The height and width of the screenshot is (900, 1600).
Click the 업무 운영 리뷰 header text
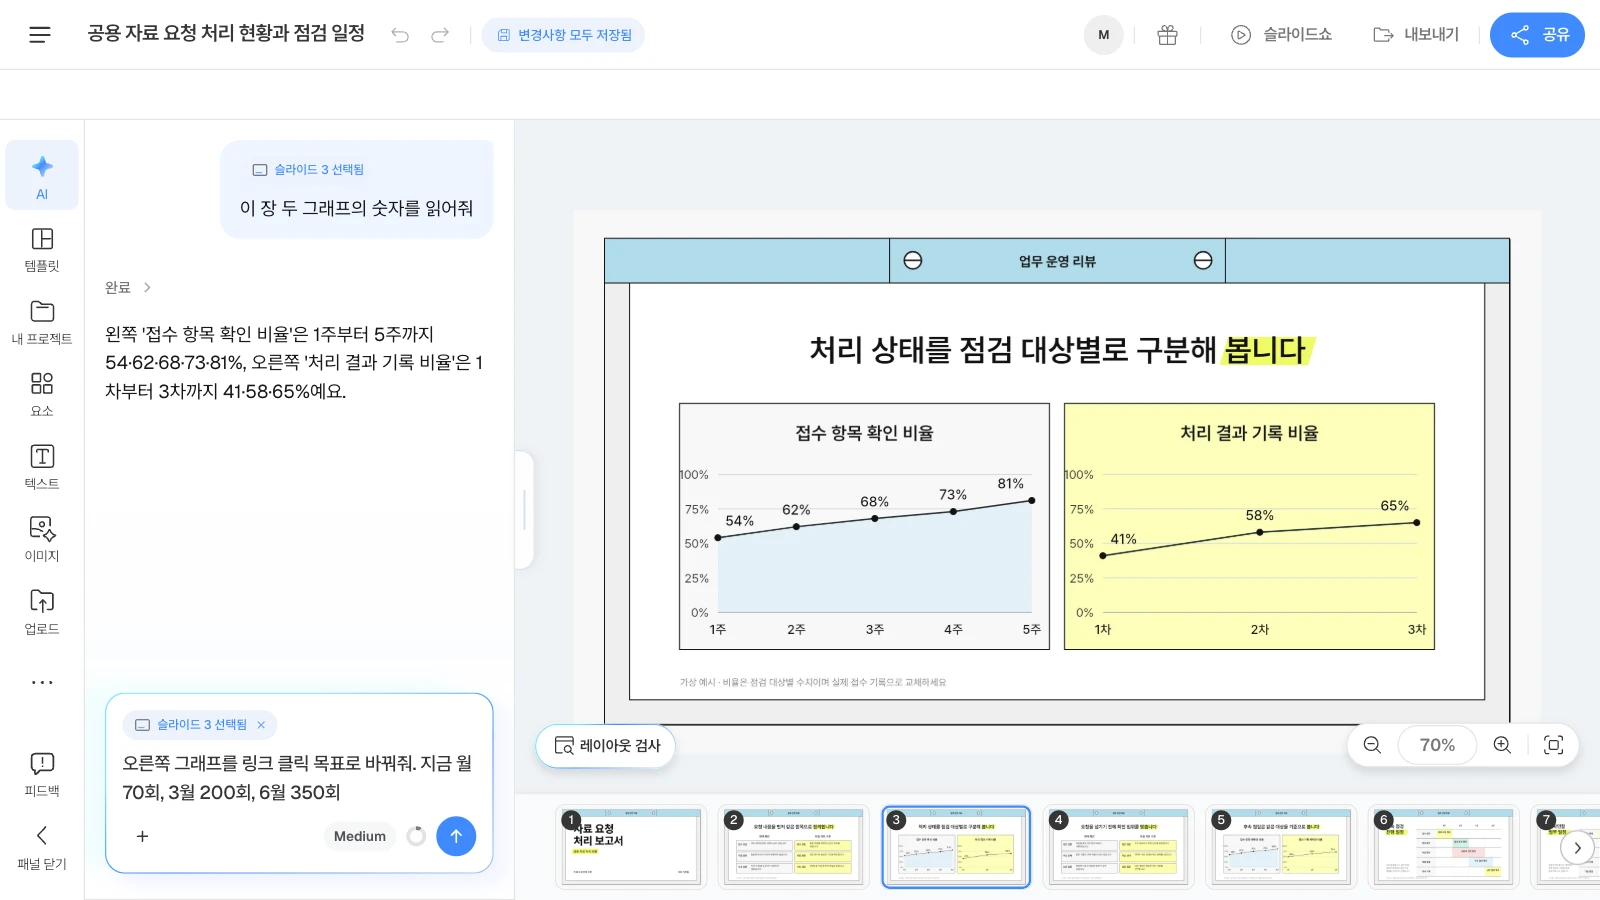pyautogui.click(x=1057, y=261)
